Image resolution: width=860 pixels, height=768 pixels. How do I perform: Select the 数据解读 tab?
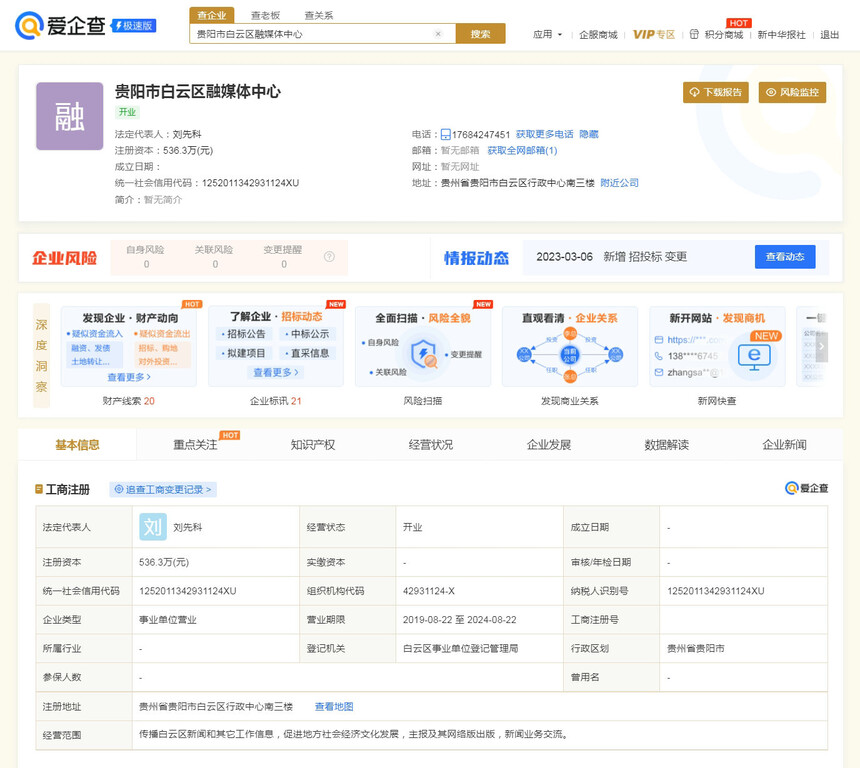coord(666,444)
